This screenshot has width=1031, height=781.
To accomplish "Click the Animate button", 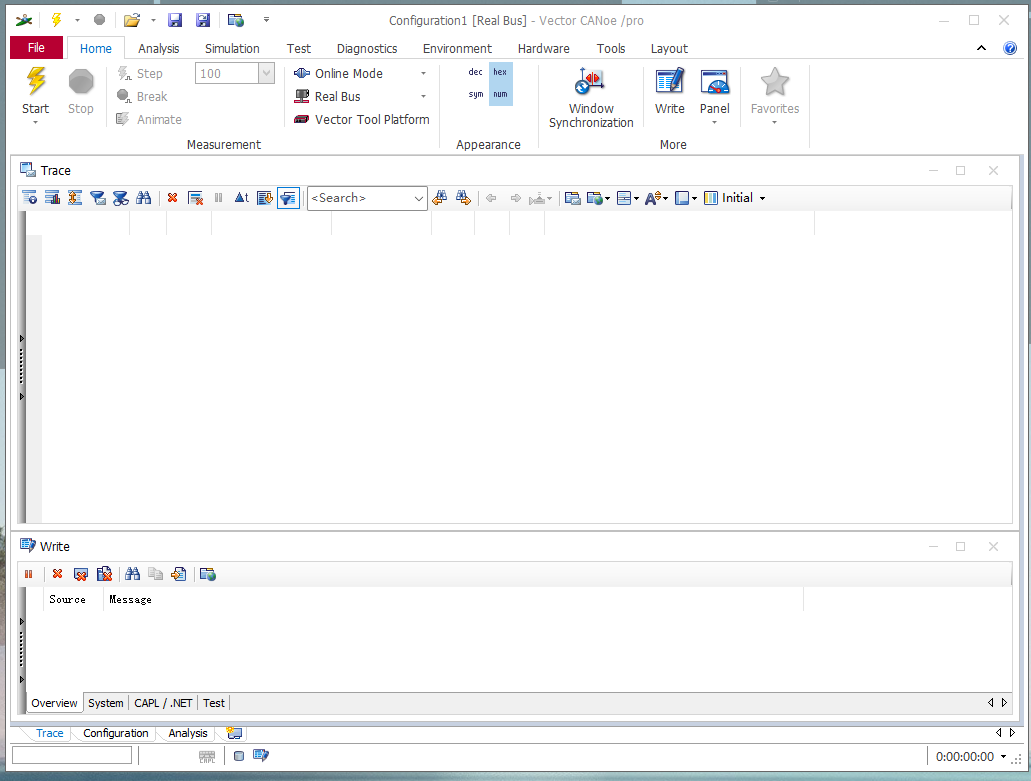I will point(149,120).
